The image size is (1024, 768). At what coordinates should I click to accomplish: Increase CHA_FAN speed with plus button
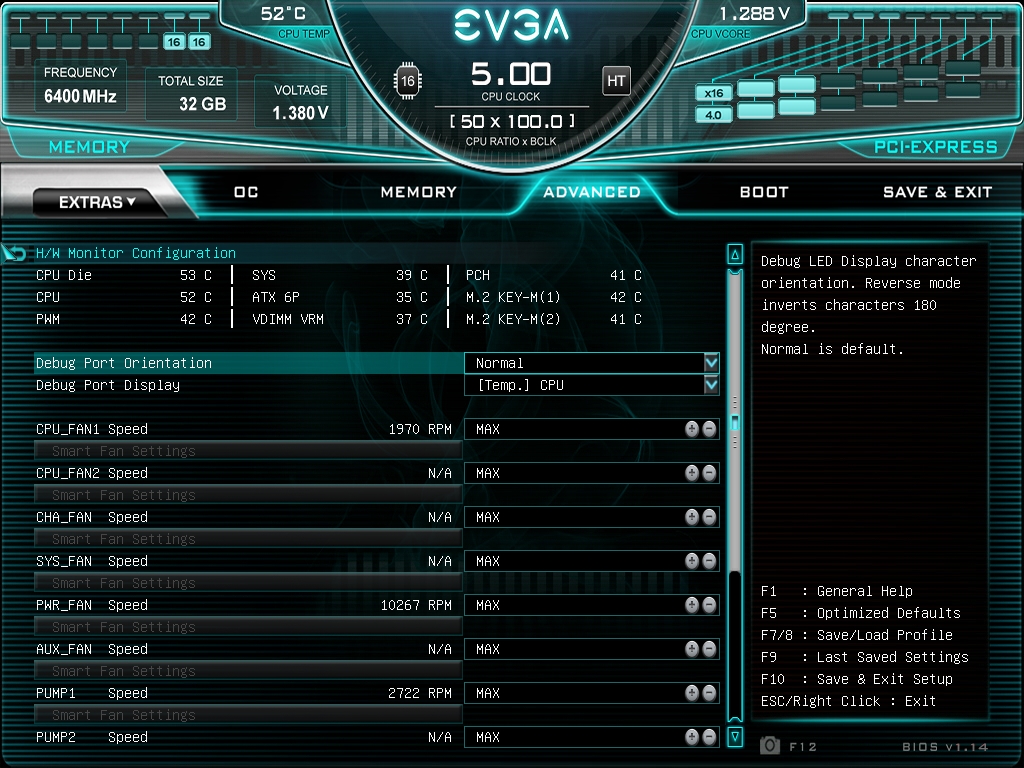[x=692, y=517]
